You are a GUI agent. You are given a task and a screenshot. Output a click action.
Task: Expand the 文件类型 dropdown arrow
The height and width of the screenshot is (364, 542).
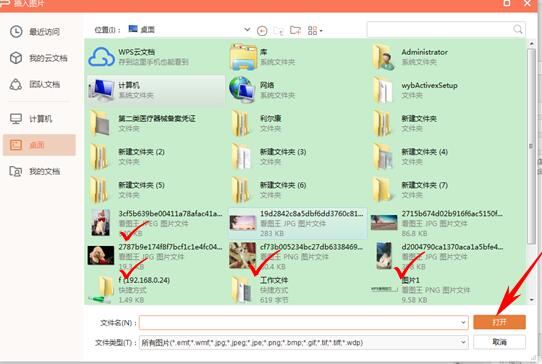[x=463, y=343]
